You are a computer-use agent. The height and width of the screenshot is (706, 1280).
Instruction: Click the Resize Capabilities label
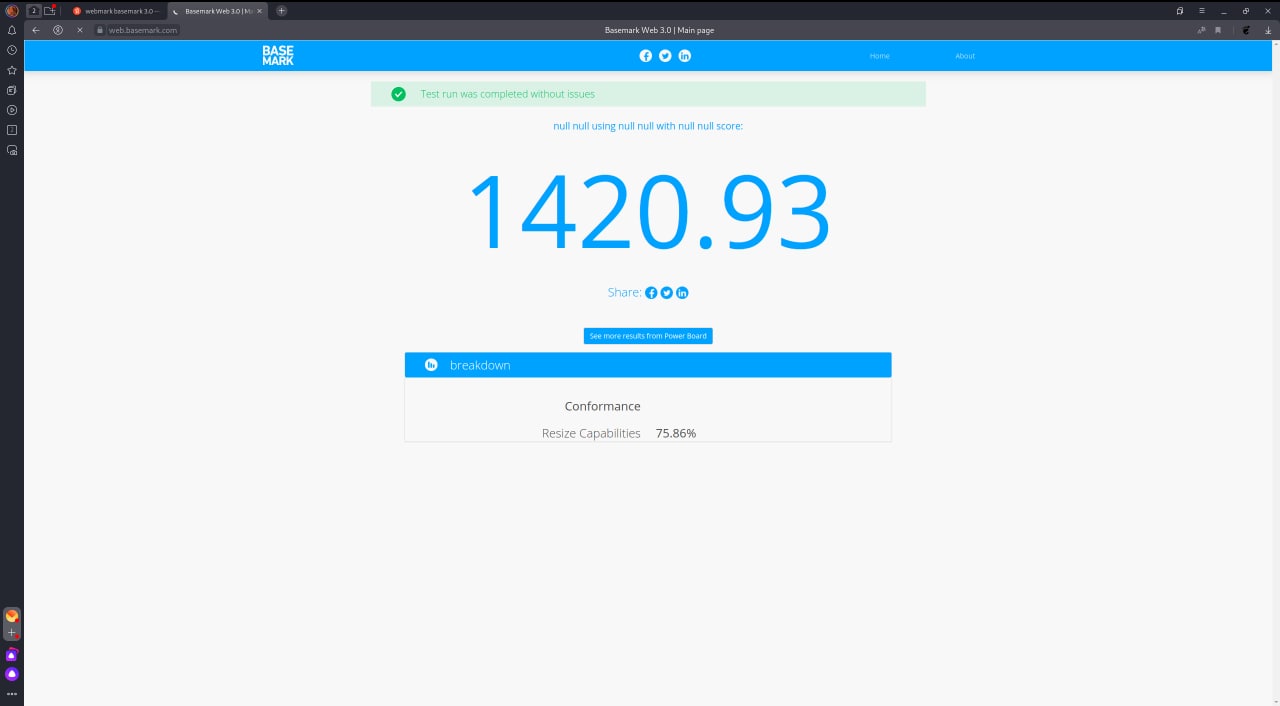pos(591,433)
